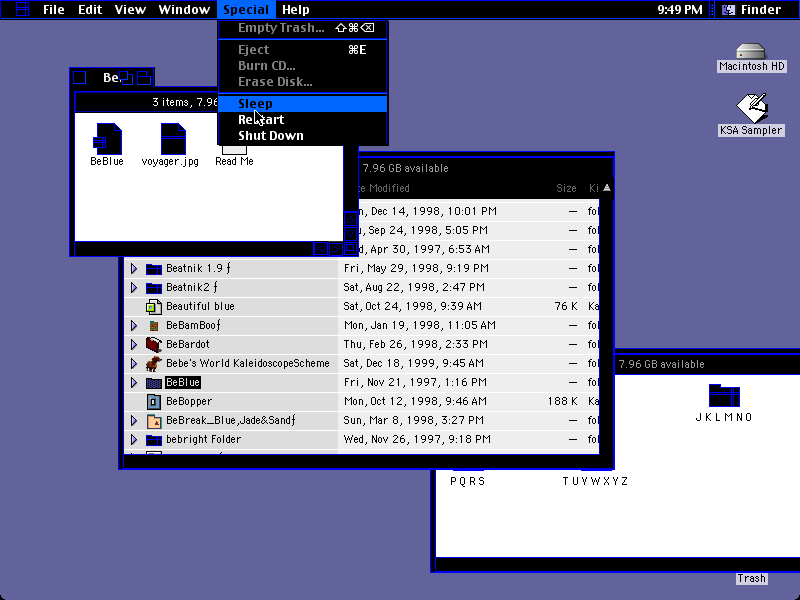Click the date Fri, May 29, 1998, 9:19 PM
The height and width of the screenshot is (600, 800).
point(416,268)
